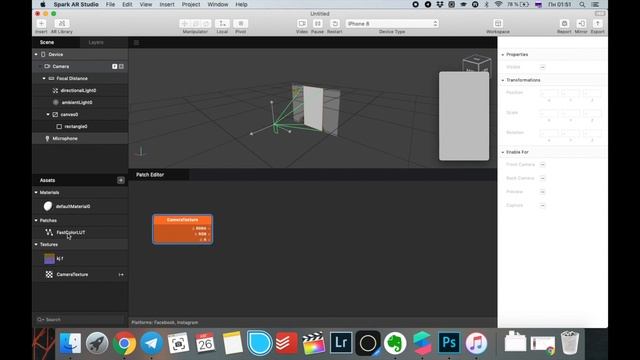Toggle the Front Camera checkbox
This screenshot has height=360, width=640.
[x=542, y=164]
